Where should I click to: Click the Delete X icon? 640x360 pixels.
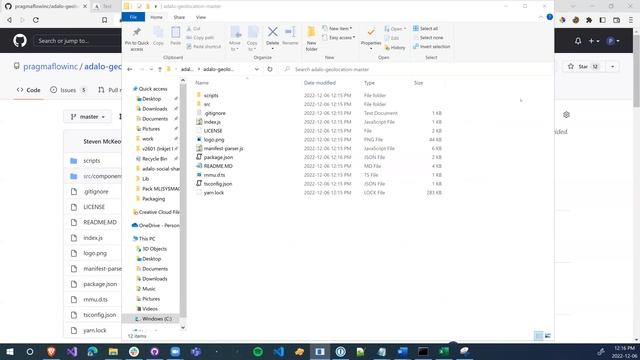273,32
